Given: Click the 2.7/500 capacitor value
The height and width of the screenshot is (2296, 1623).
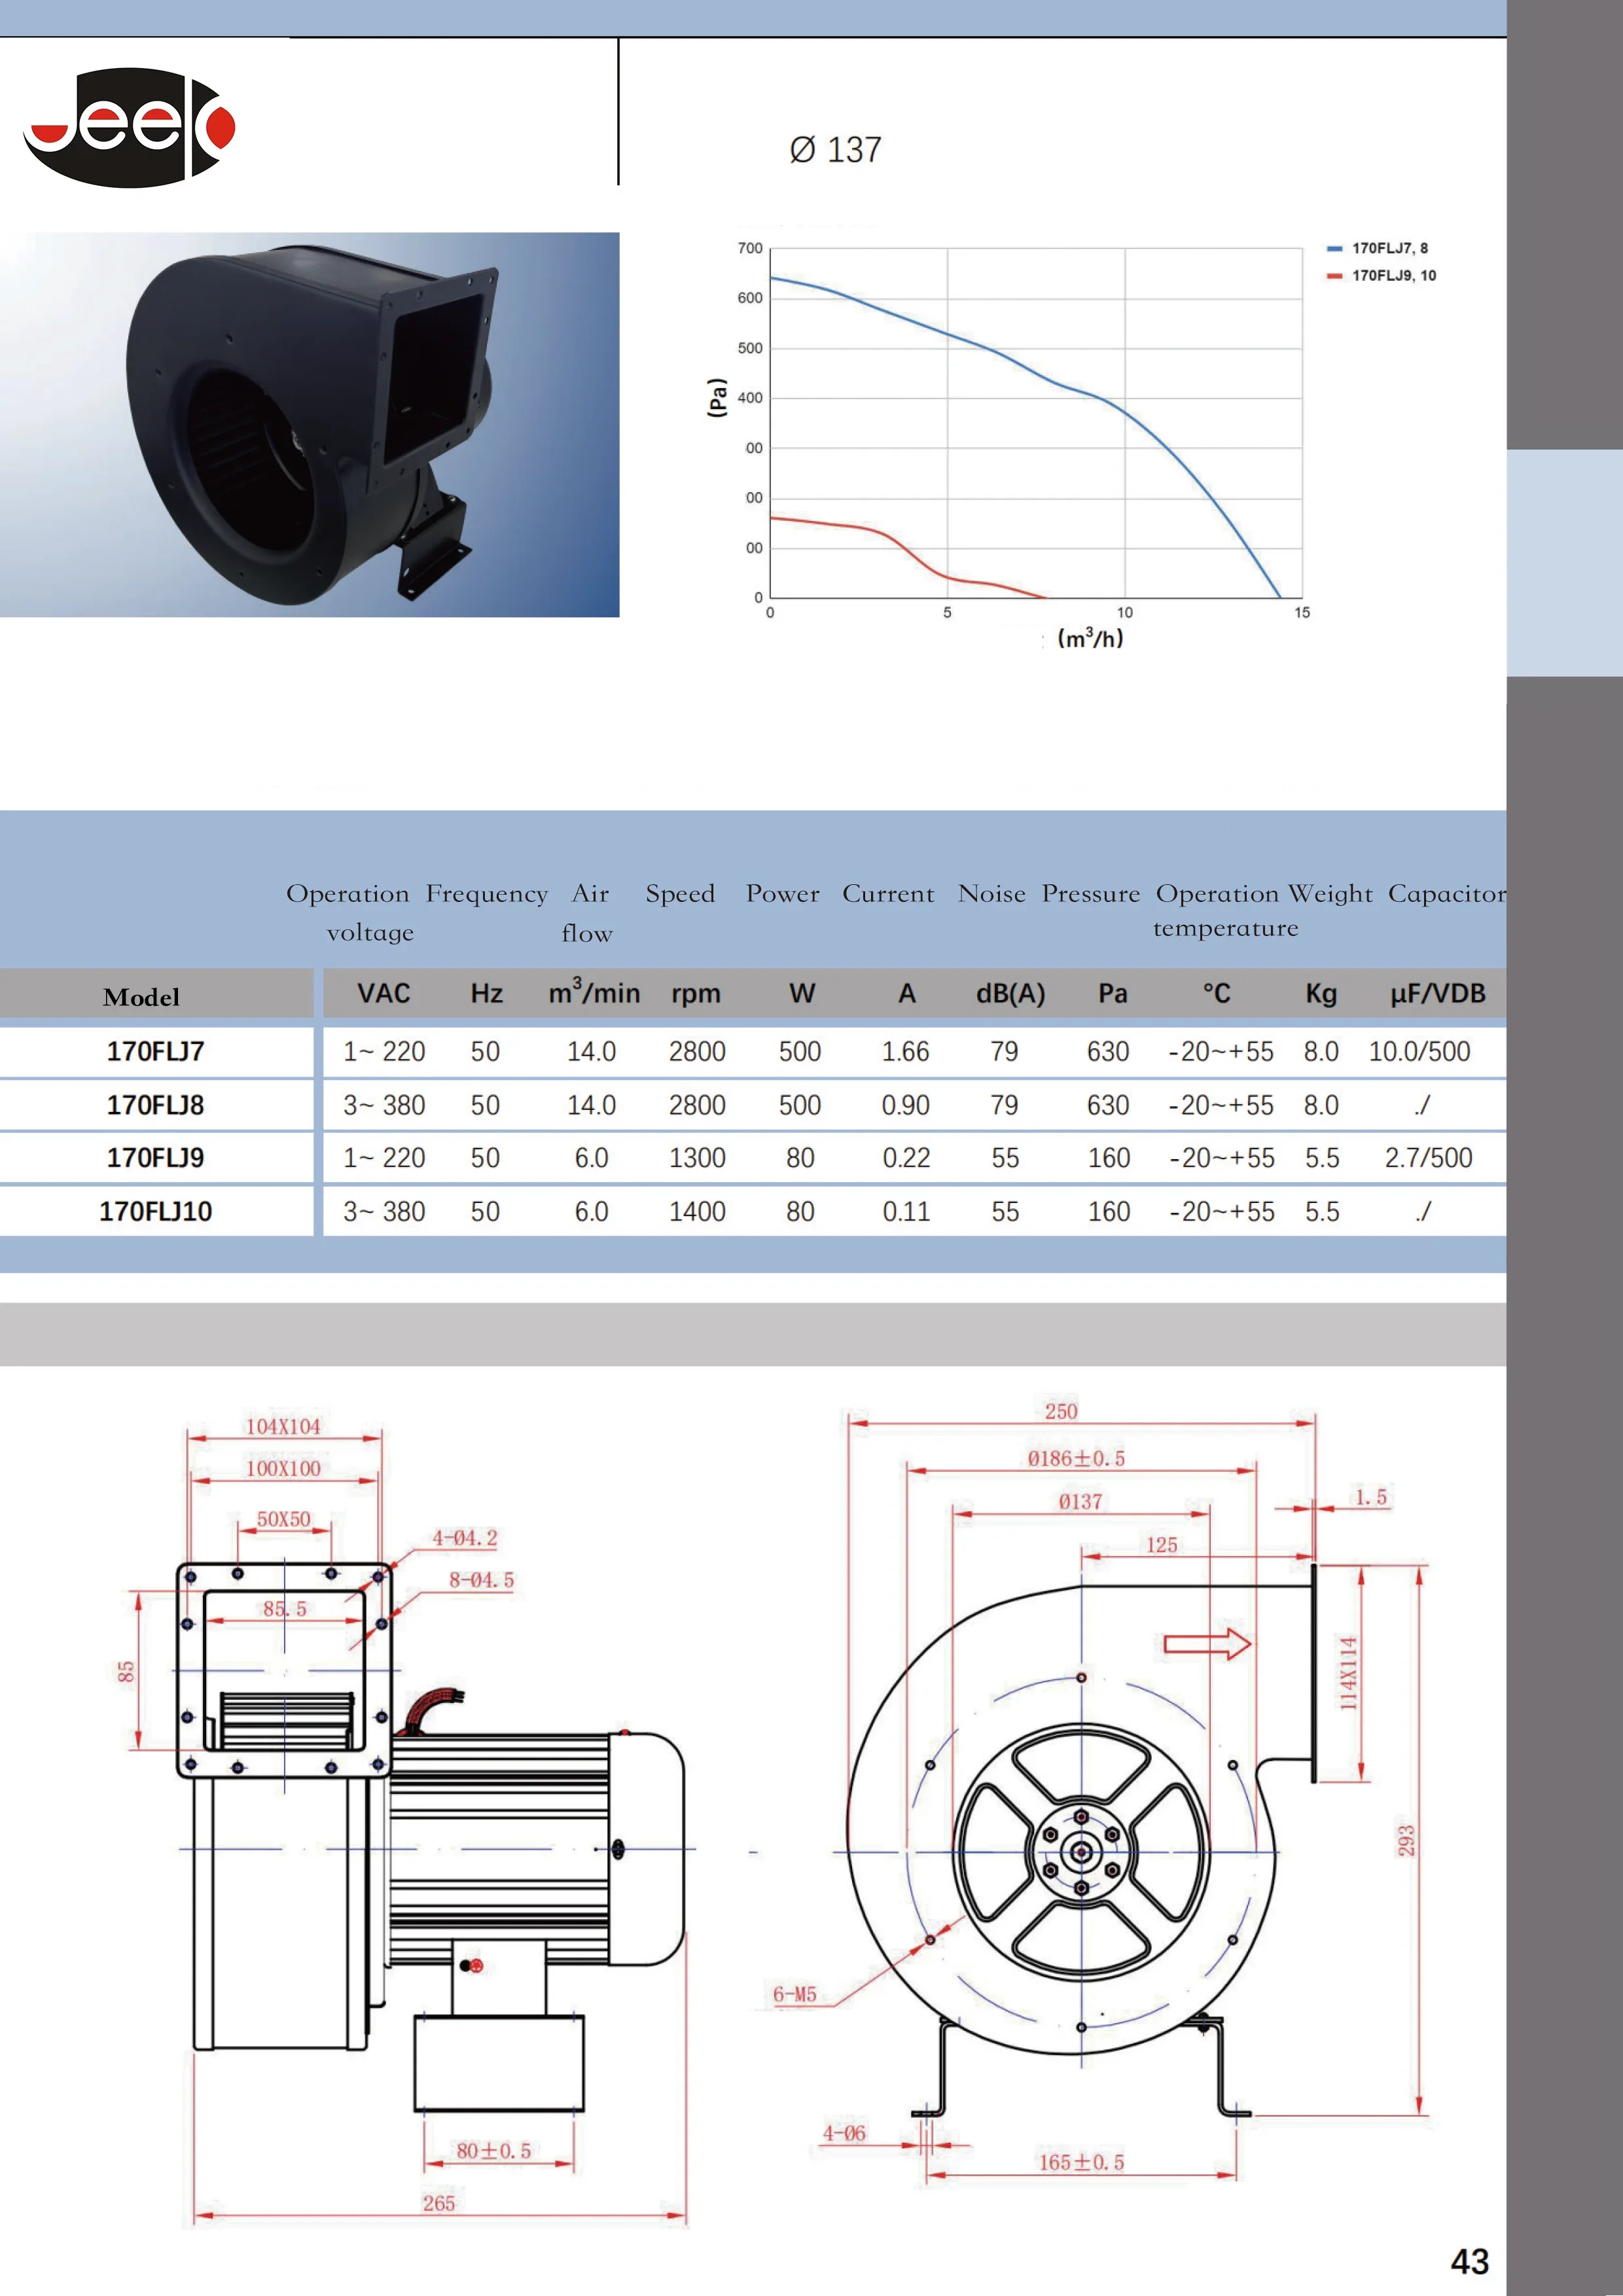Looking at the screenshot, I should point(1429,1159).
